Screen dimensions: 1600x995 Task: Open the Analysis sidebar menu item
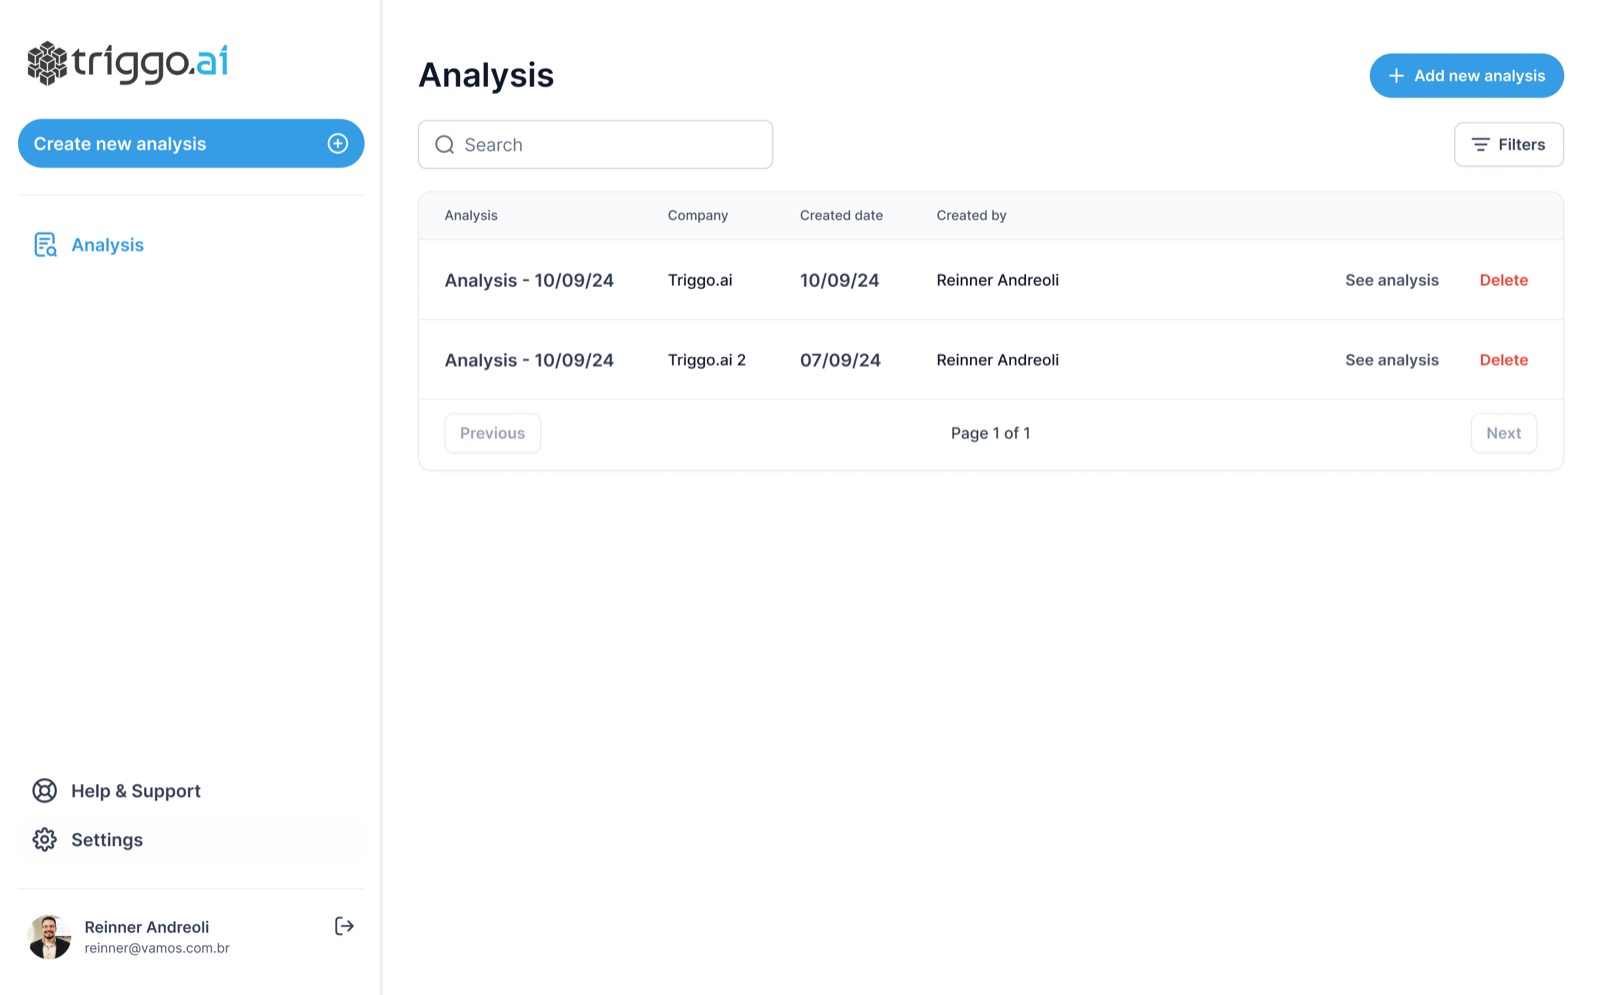pos(190,245)
